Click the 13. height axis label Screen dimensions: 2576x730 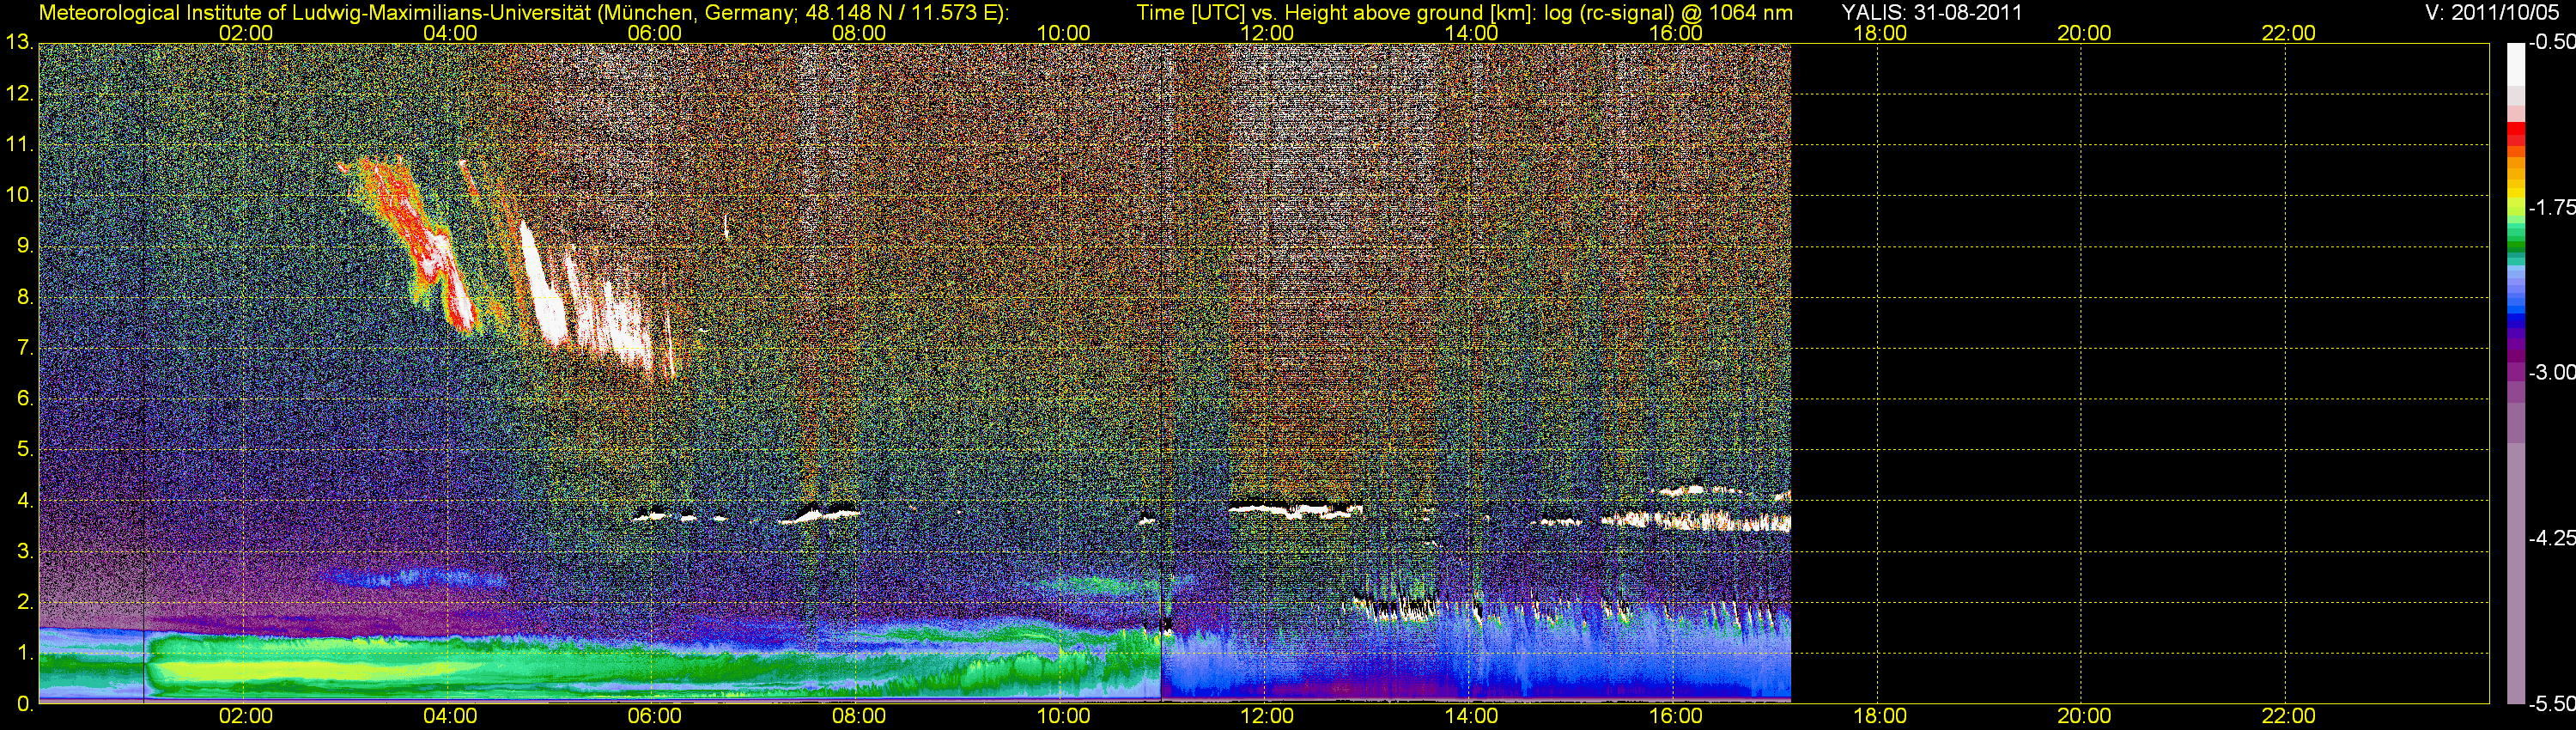pyautogui.click(x=20, y=43)
